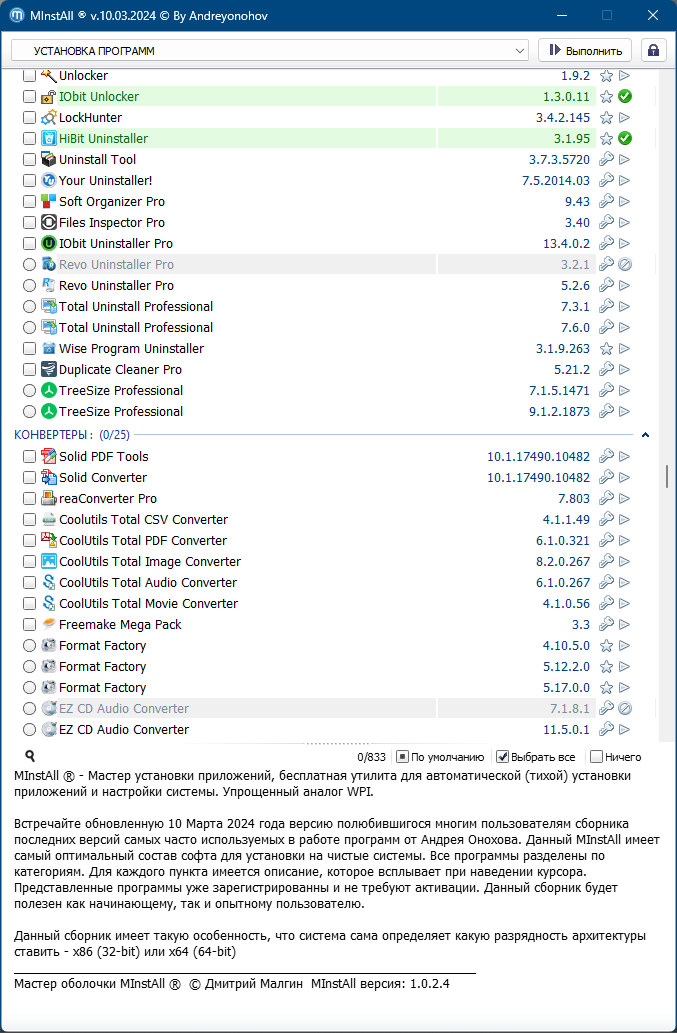
Task: Click the search magnifier icon
Action: pyautogui.click(x=30, y=757)
